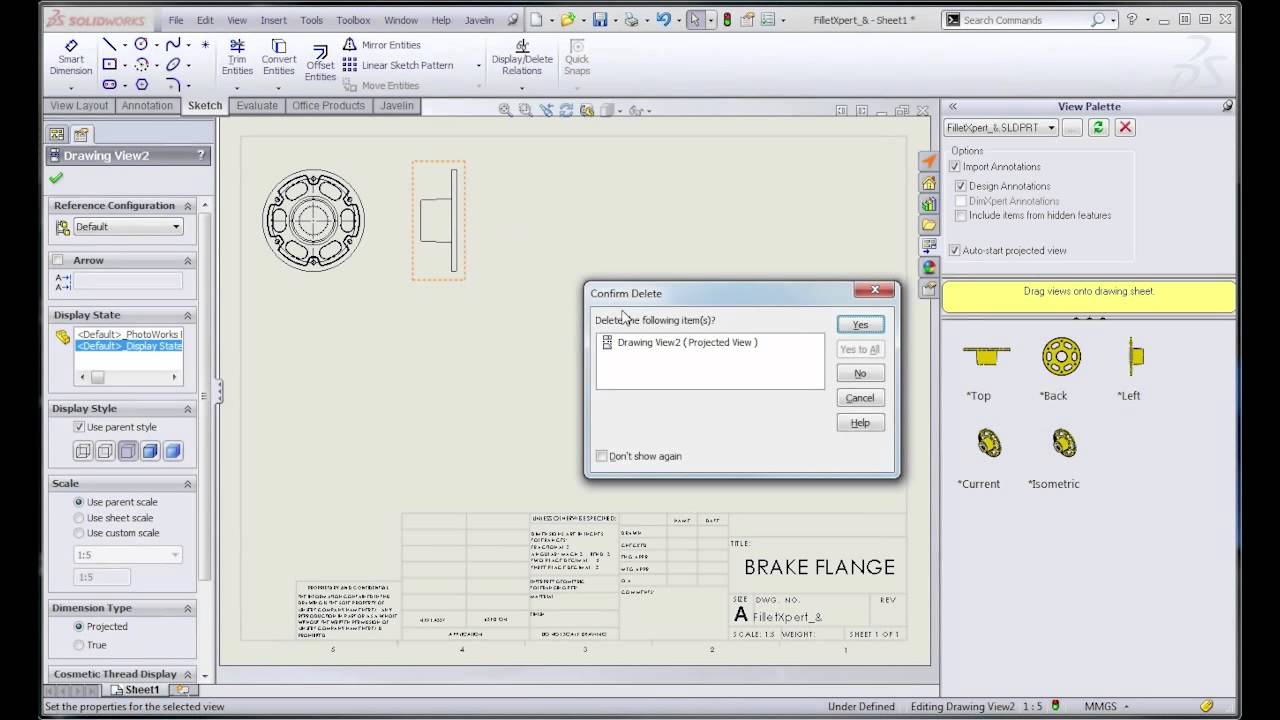The height and width of the screenshot is (720, 1280).
Task: Select the *Back view thumbnail
Action: (1062, 356)
